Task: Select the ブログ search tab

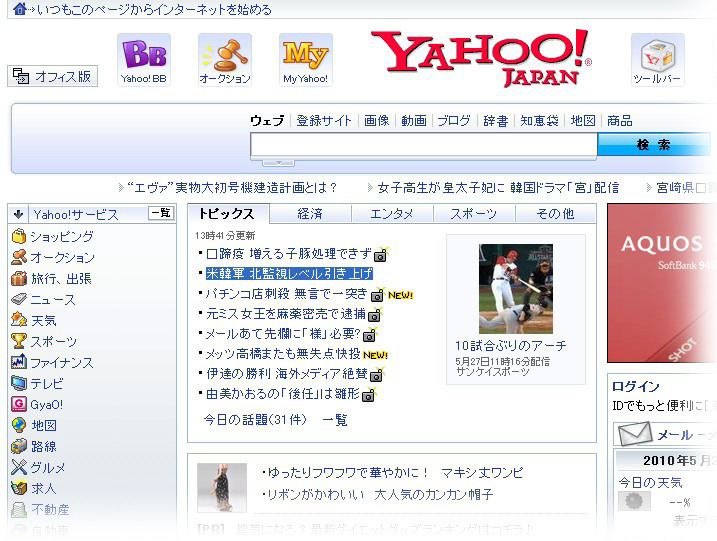Action: point(454,120)
